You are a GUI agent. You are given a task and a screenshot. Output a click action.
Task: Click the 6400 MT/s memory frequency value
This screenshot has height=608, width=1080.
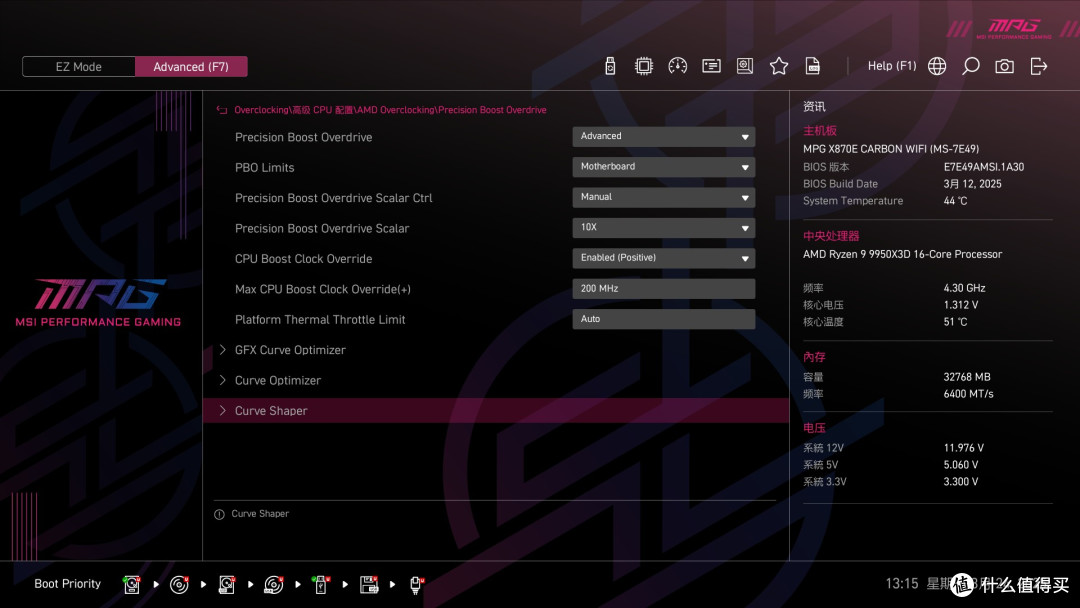[968, 394]
